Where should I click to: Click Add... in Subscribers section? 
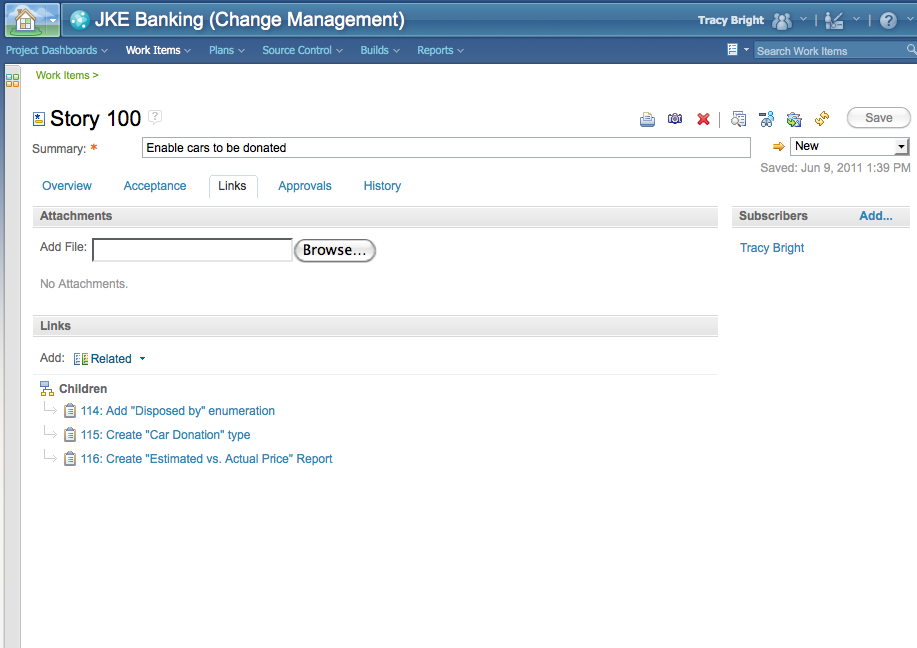tap(875, 216)
